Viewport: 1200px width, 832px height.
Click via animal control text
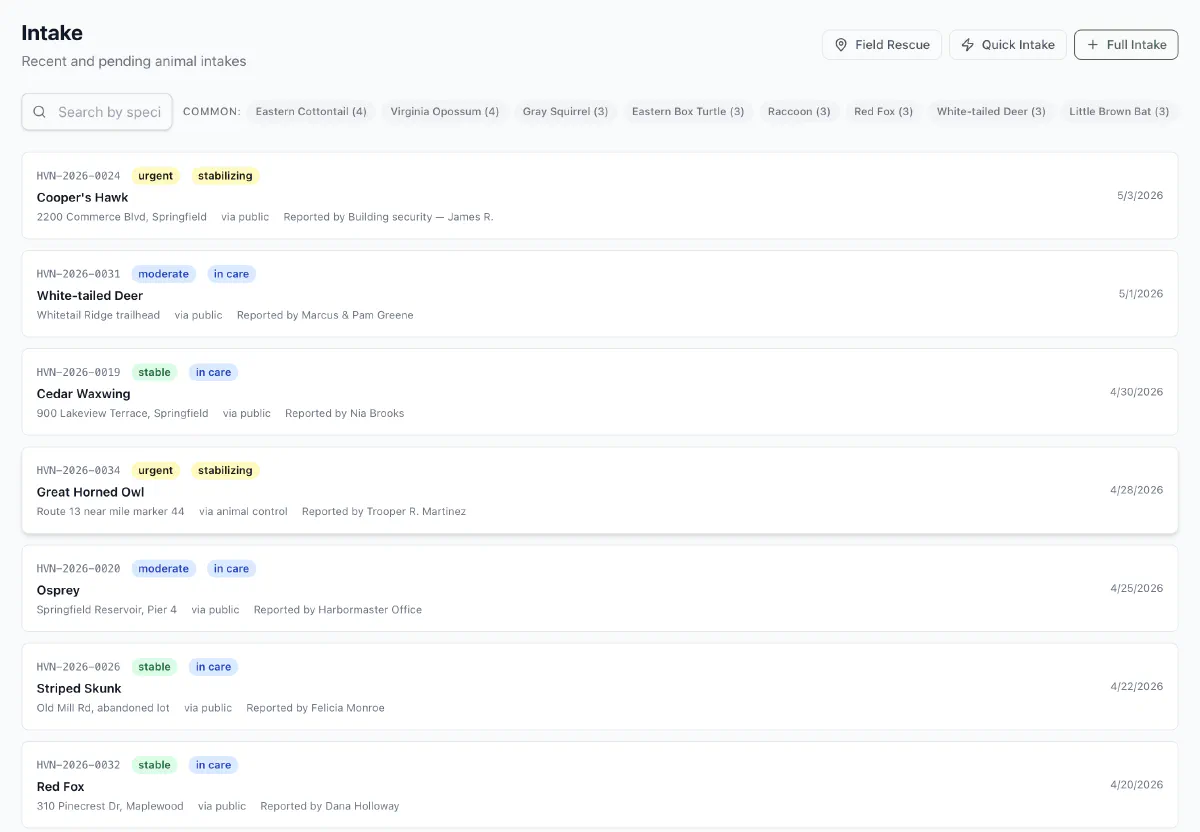[x=243, y=511]
